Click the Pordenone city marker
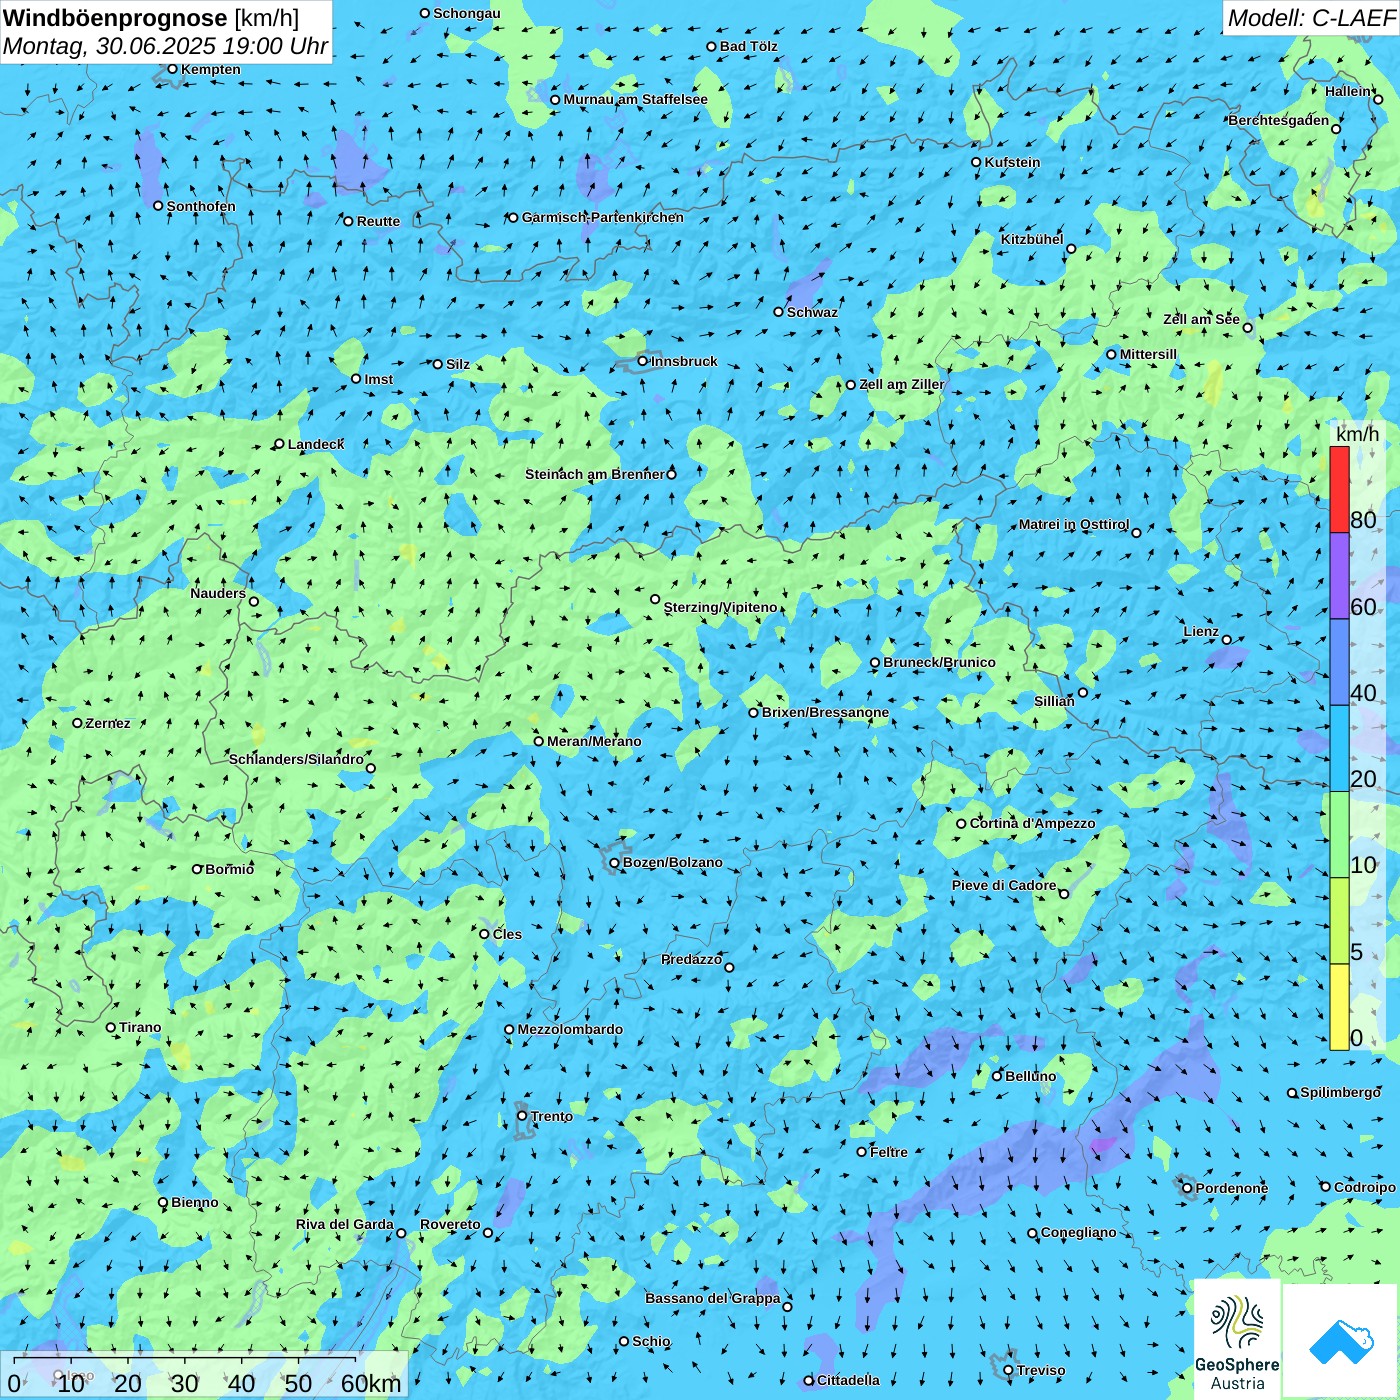1400x1400 pixels. tap(1187, 1188)
